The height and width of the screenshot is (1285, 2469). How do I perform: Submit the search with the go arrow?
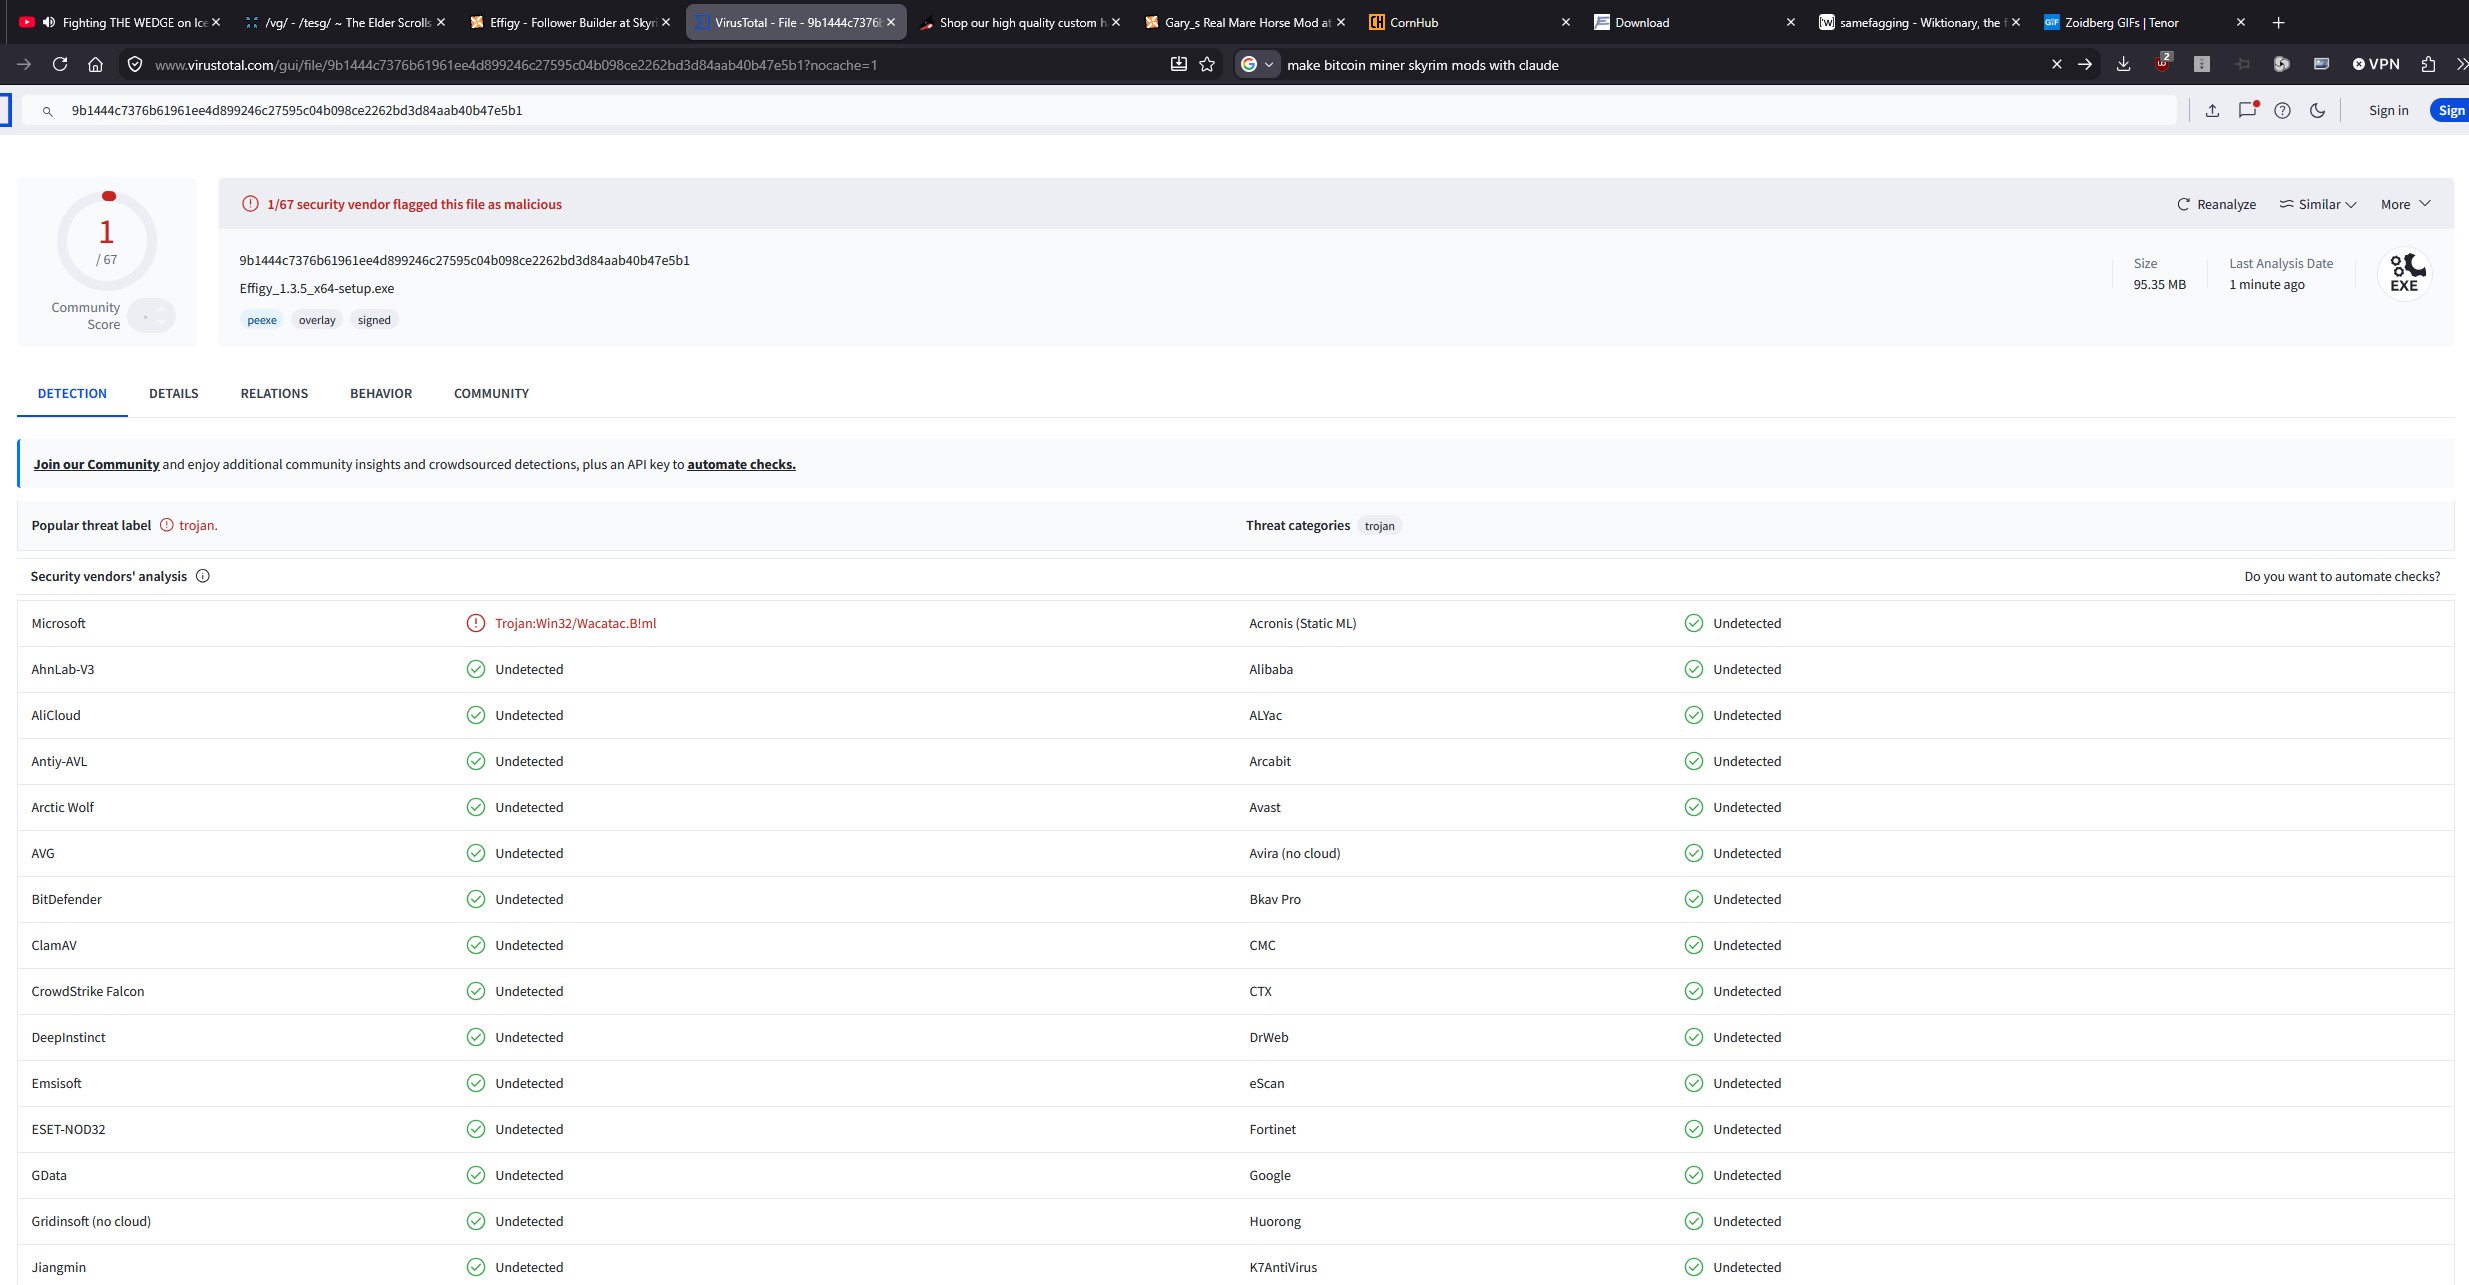2085,64
